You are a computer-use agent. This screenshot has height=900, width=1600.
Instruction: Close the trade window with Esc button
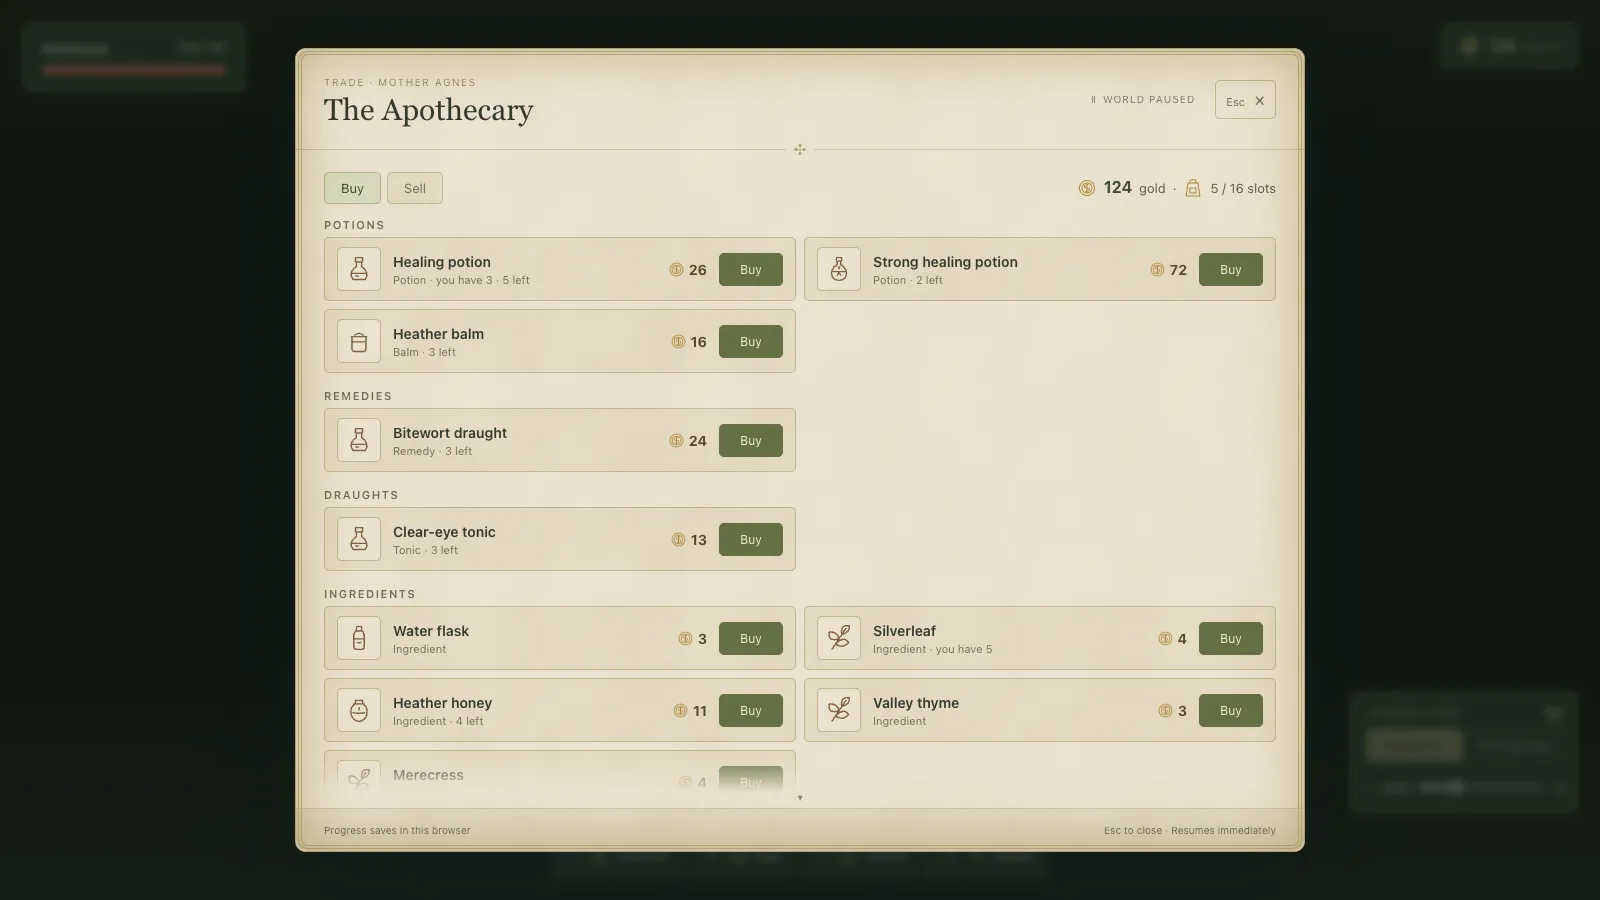tap(1245, 100)
